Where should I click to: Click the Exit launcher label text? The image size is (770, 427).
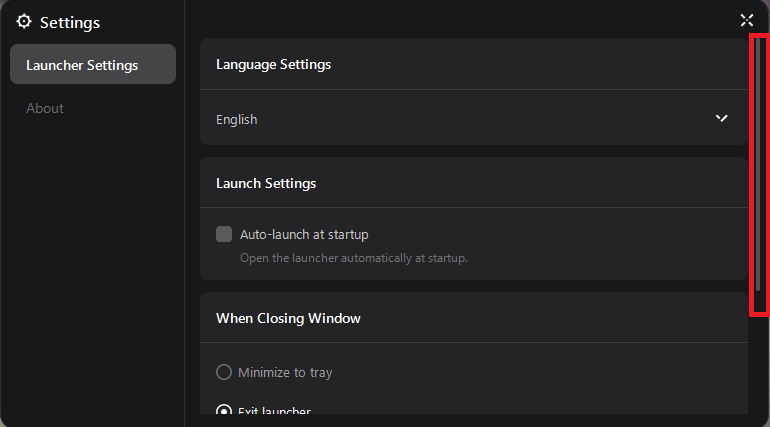pyautogui.click(x=274, y=410)
